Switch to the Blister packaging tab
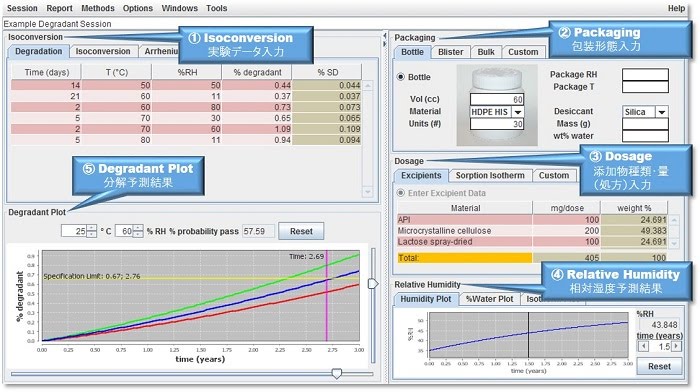The image size is (700, 392). click(x=450, y=52)
